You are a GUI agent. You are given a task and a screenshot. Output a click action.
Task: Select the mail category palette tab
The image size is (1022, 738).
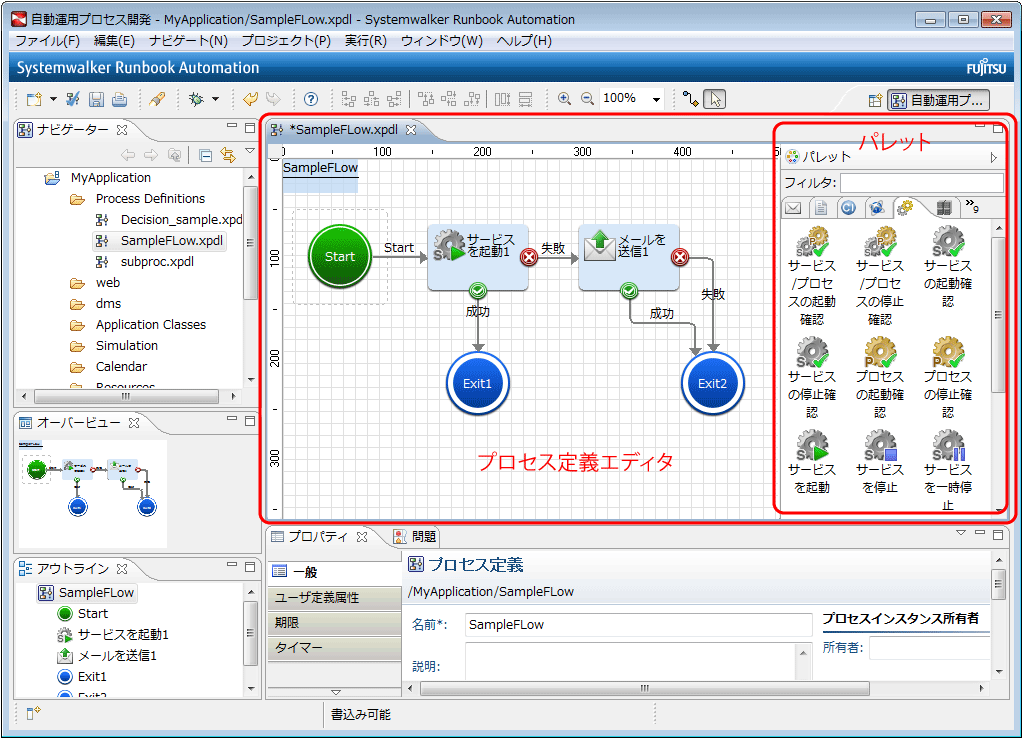pyautogui.click(x=793, y=208)
